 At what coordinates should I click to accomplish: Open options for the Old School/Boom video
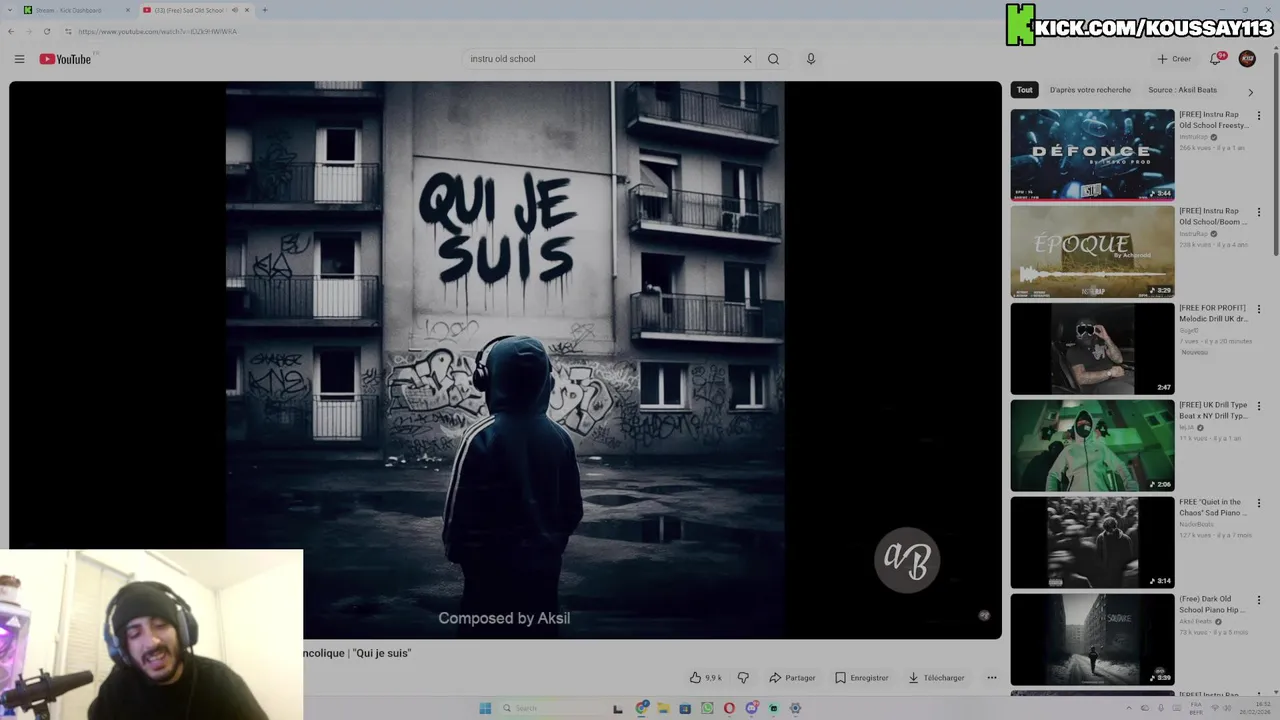click(x=1259, y=213)
